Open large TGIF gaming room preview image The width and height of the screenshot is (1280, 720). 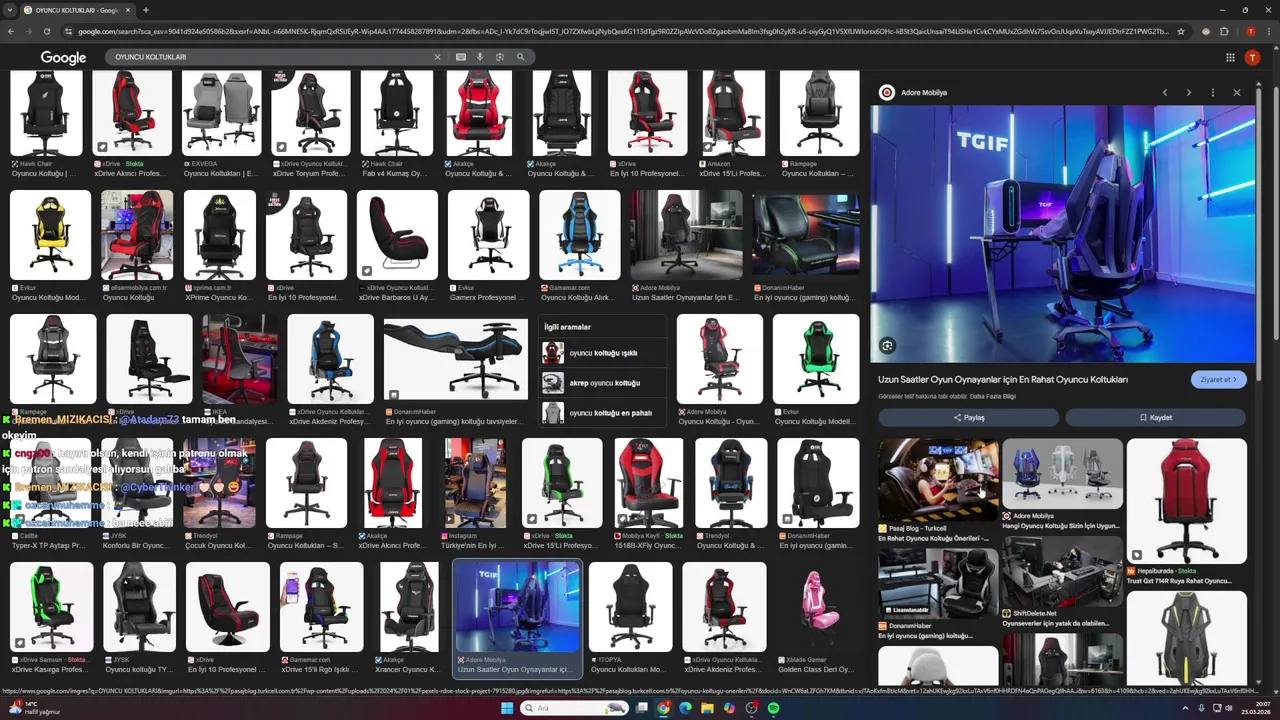pos(1062,234)
